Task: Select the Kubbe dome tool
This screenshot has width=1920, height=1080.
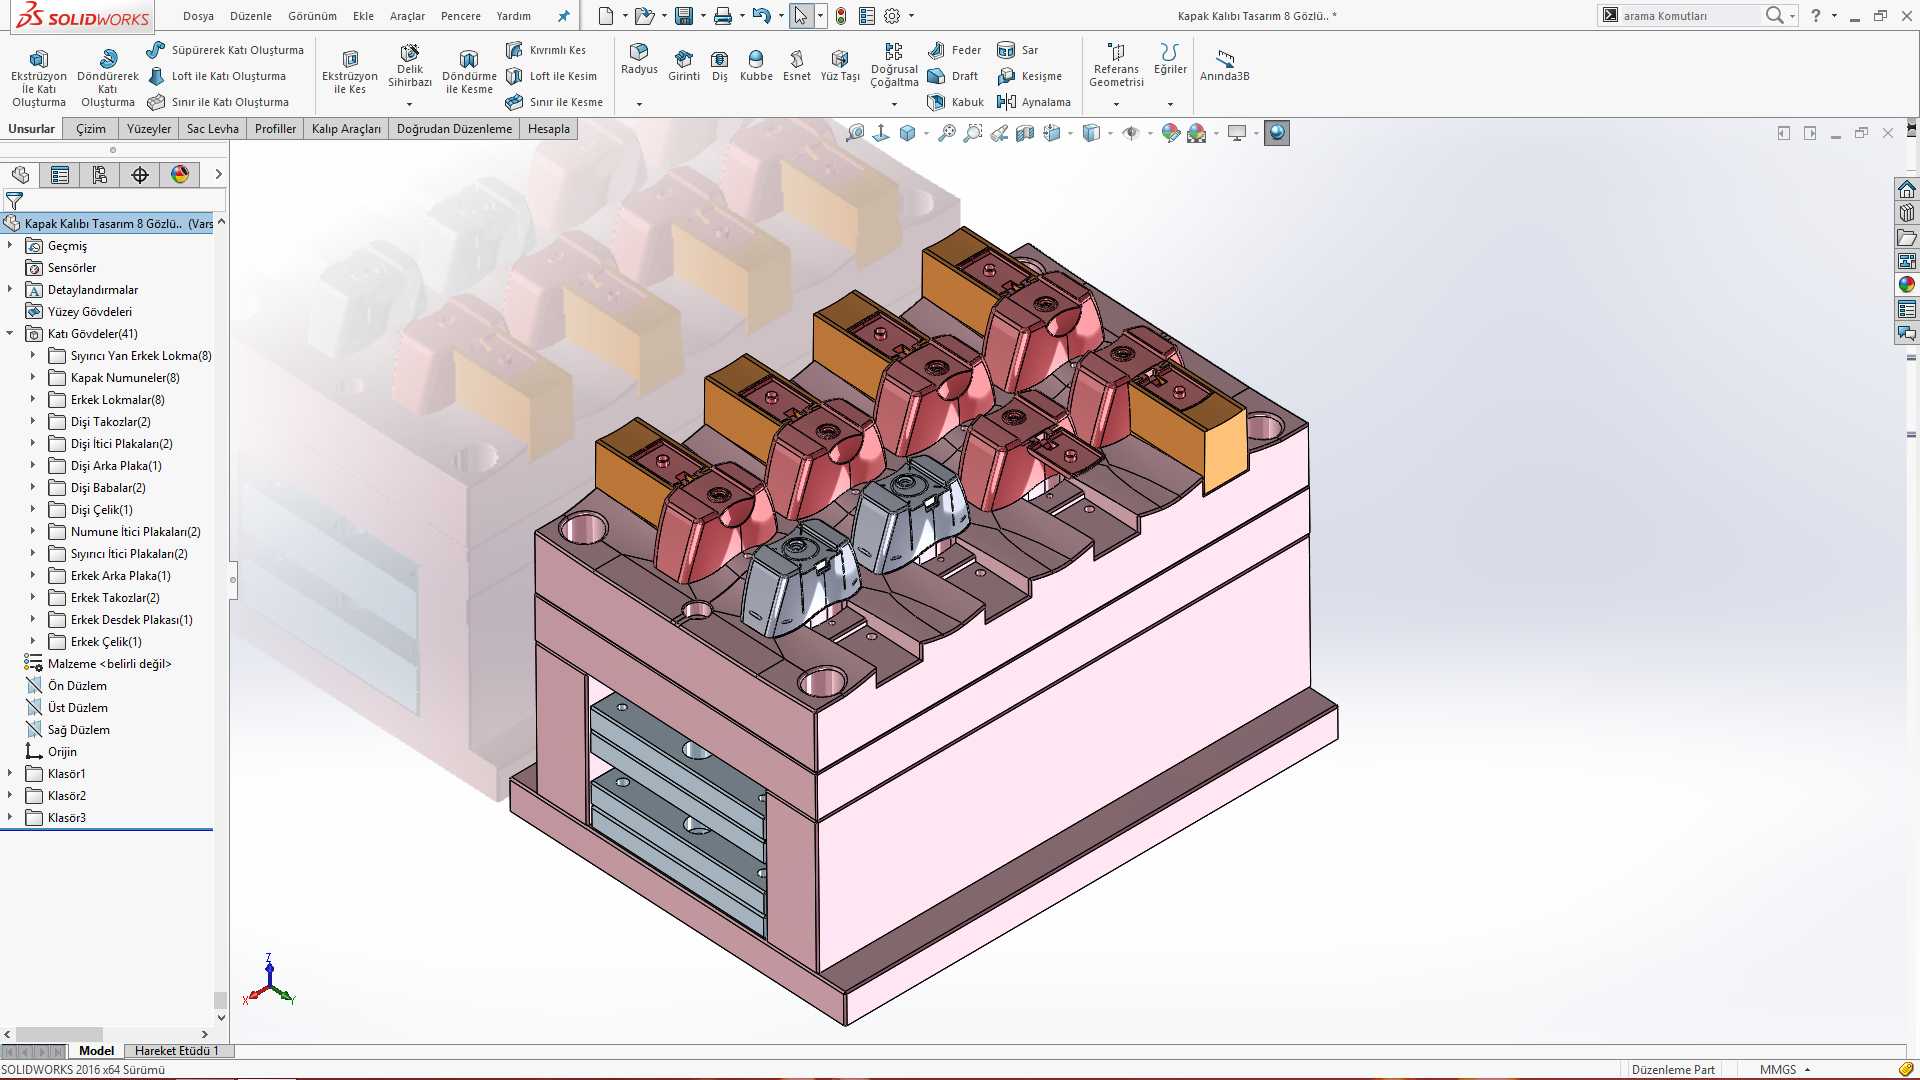Action: click(x=756, y=66)
